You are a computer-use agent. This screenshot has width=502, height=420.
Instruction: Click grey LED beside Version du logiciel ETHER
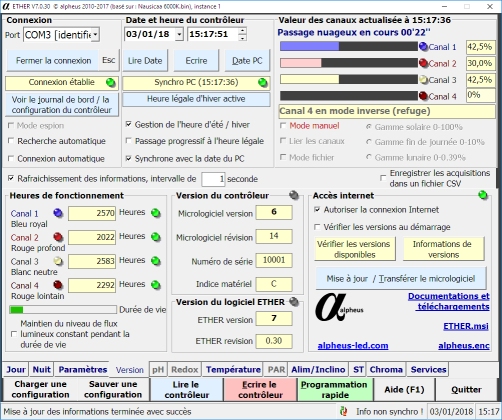(x=294, y=302)
